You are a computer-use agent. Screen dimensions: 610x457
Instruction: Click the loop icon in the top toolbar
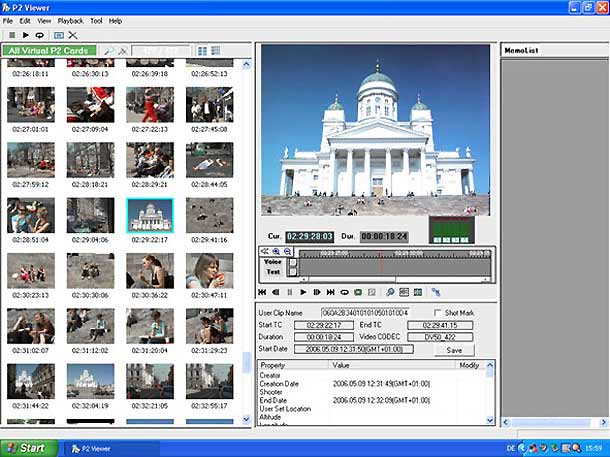pos(39,34)
